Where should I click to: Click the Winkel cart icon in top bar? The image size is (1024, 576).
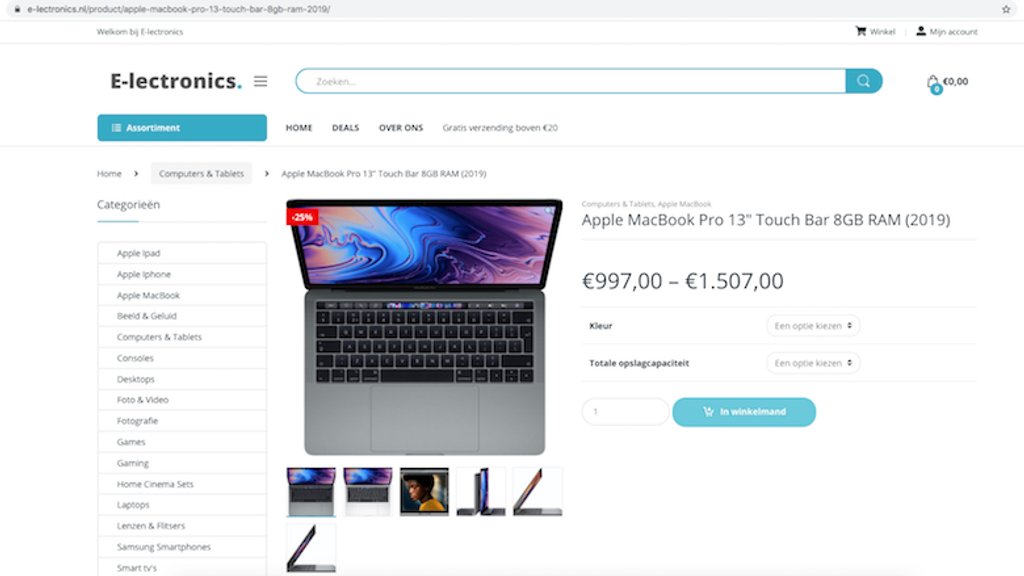click(861, 31)
